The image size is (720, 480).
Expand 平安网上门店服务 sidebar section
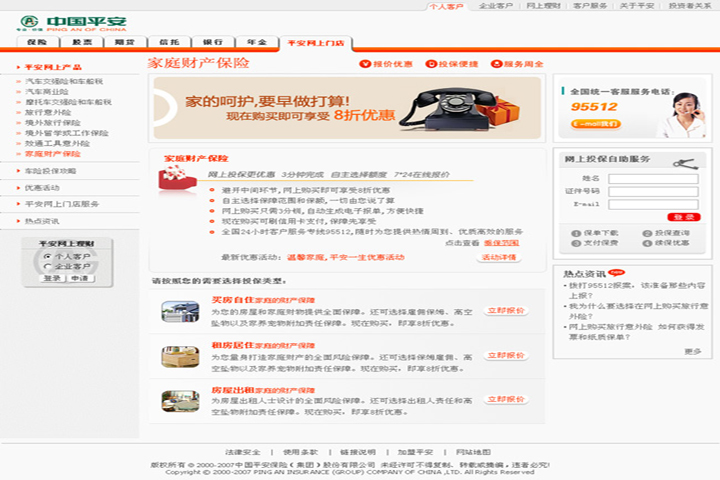coord(62,204)
